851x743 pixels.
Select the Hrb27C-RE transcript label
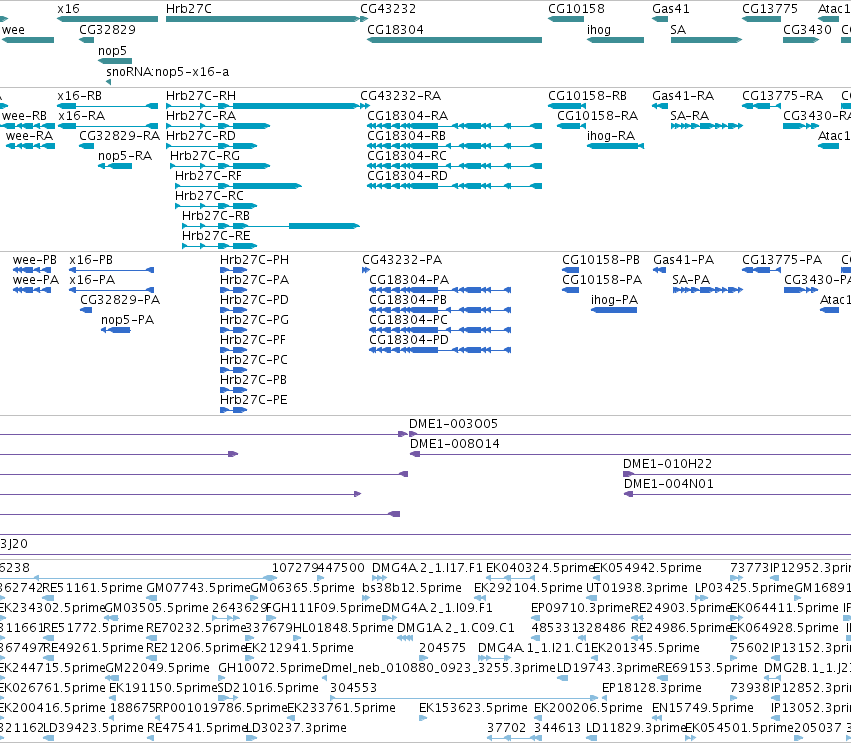pyautogui.click(x=216, y=236)
